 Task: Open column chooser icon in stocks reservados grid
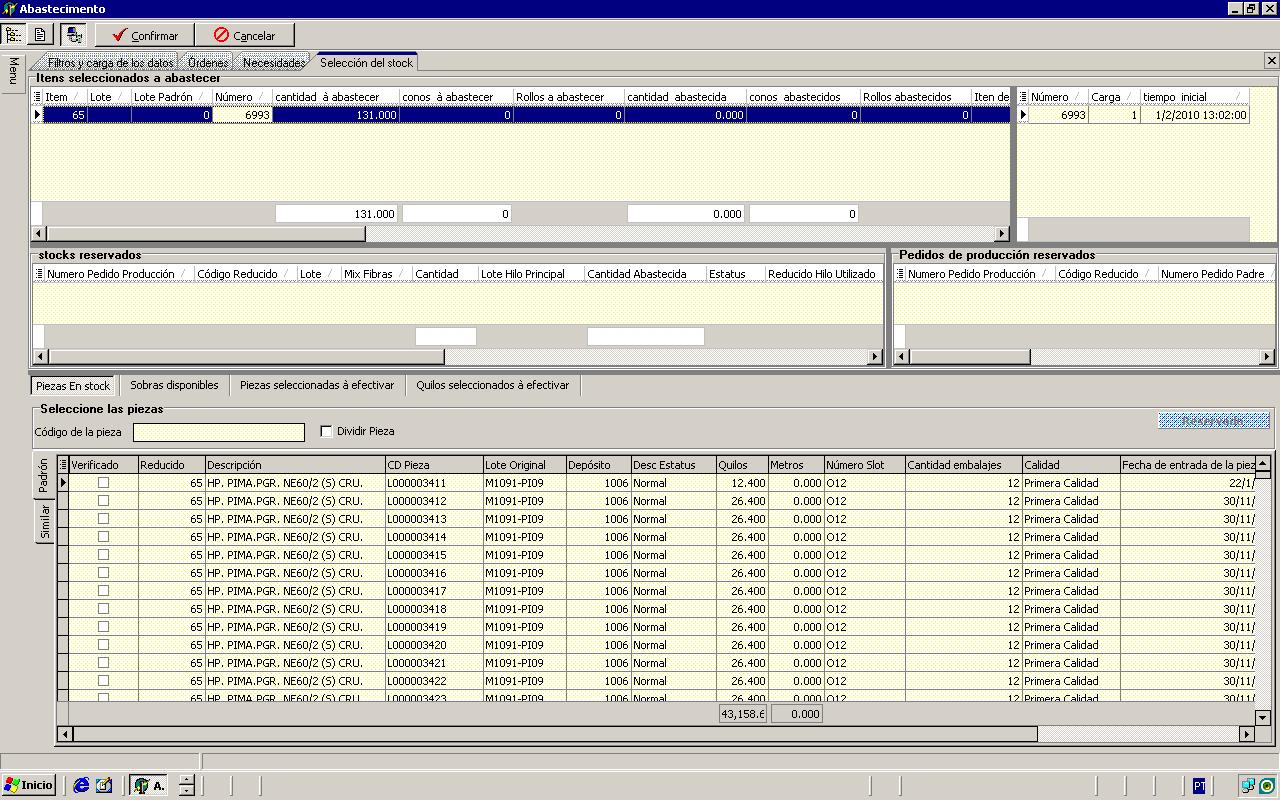click(x=39, y=274)
